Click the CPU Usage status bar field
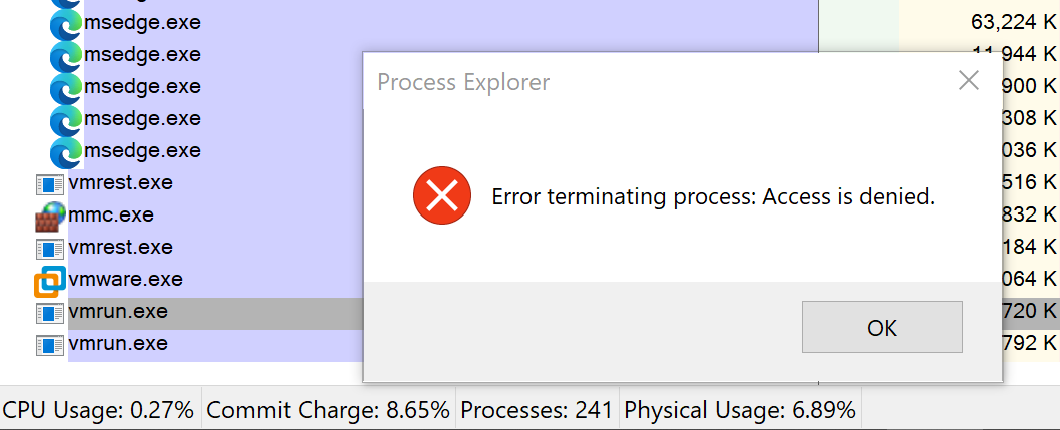Image resolution: width=1060 pixels, height=430 pixels. pyautogui.click(x=98, y=410)
